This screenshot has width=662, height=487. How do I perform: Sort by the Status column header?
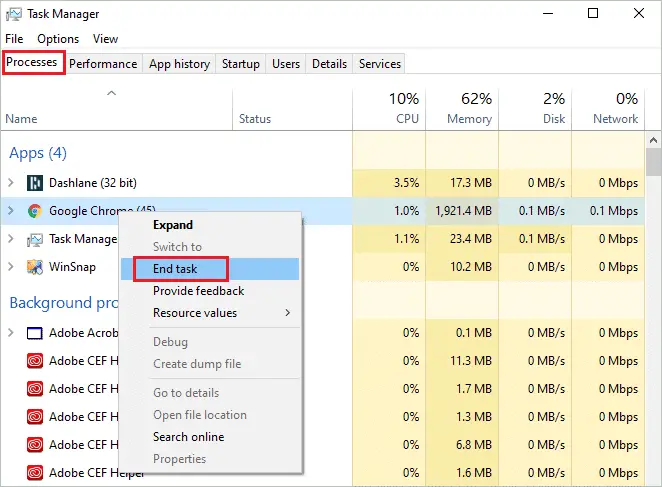pos(292,109)
